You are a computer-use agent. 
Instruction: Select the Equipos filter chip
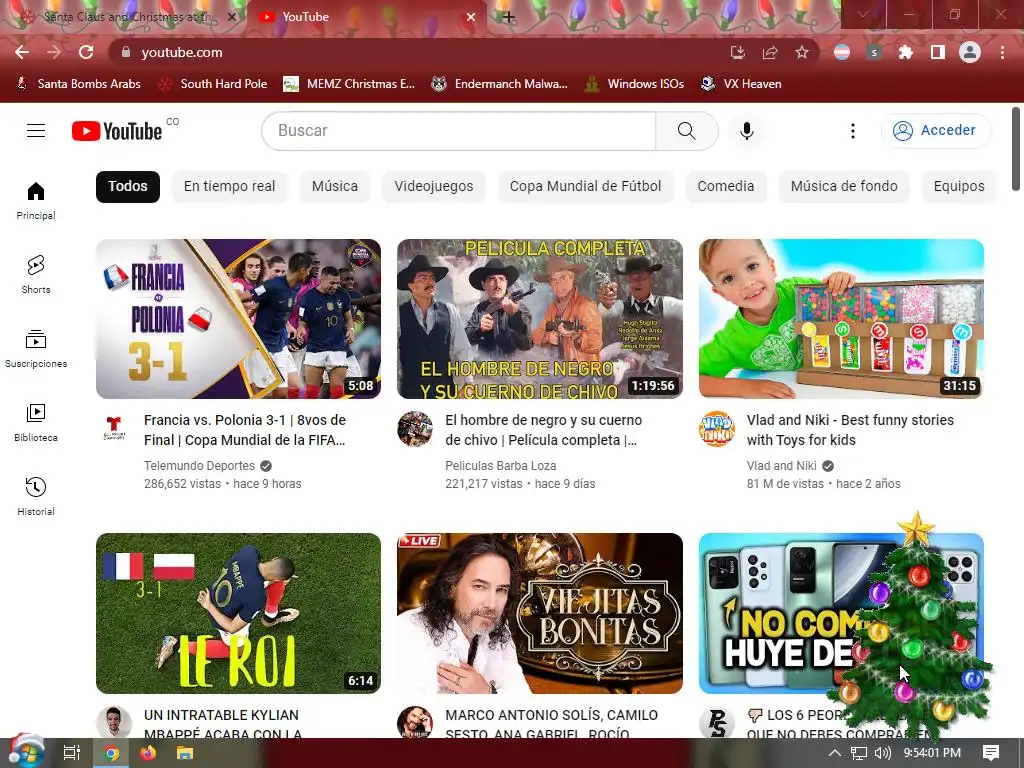(x=959, y=186)
